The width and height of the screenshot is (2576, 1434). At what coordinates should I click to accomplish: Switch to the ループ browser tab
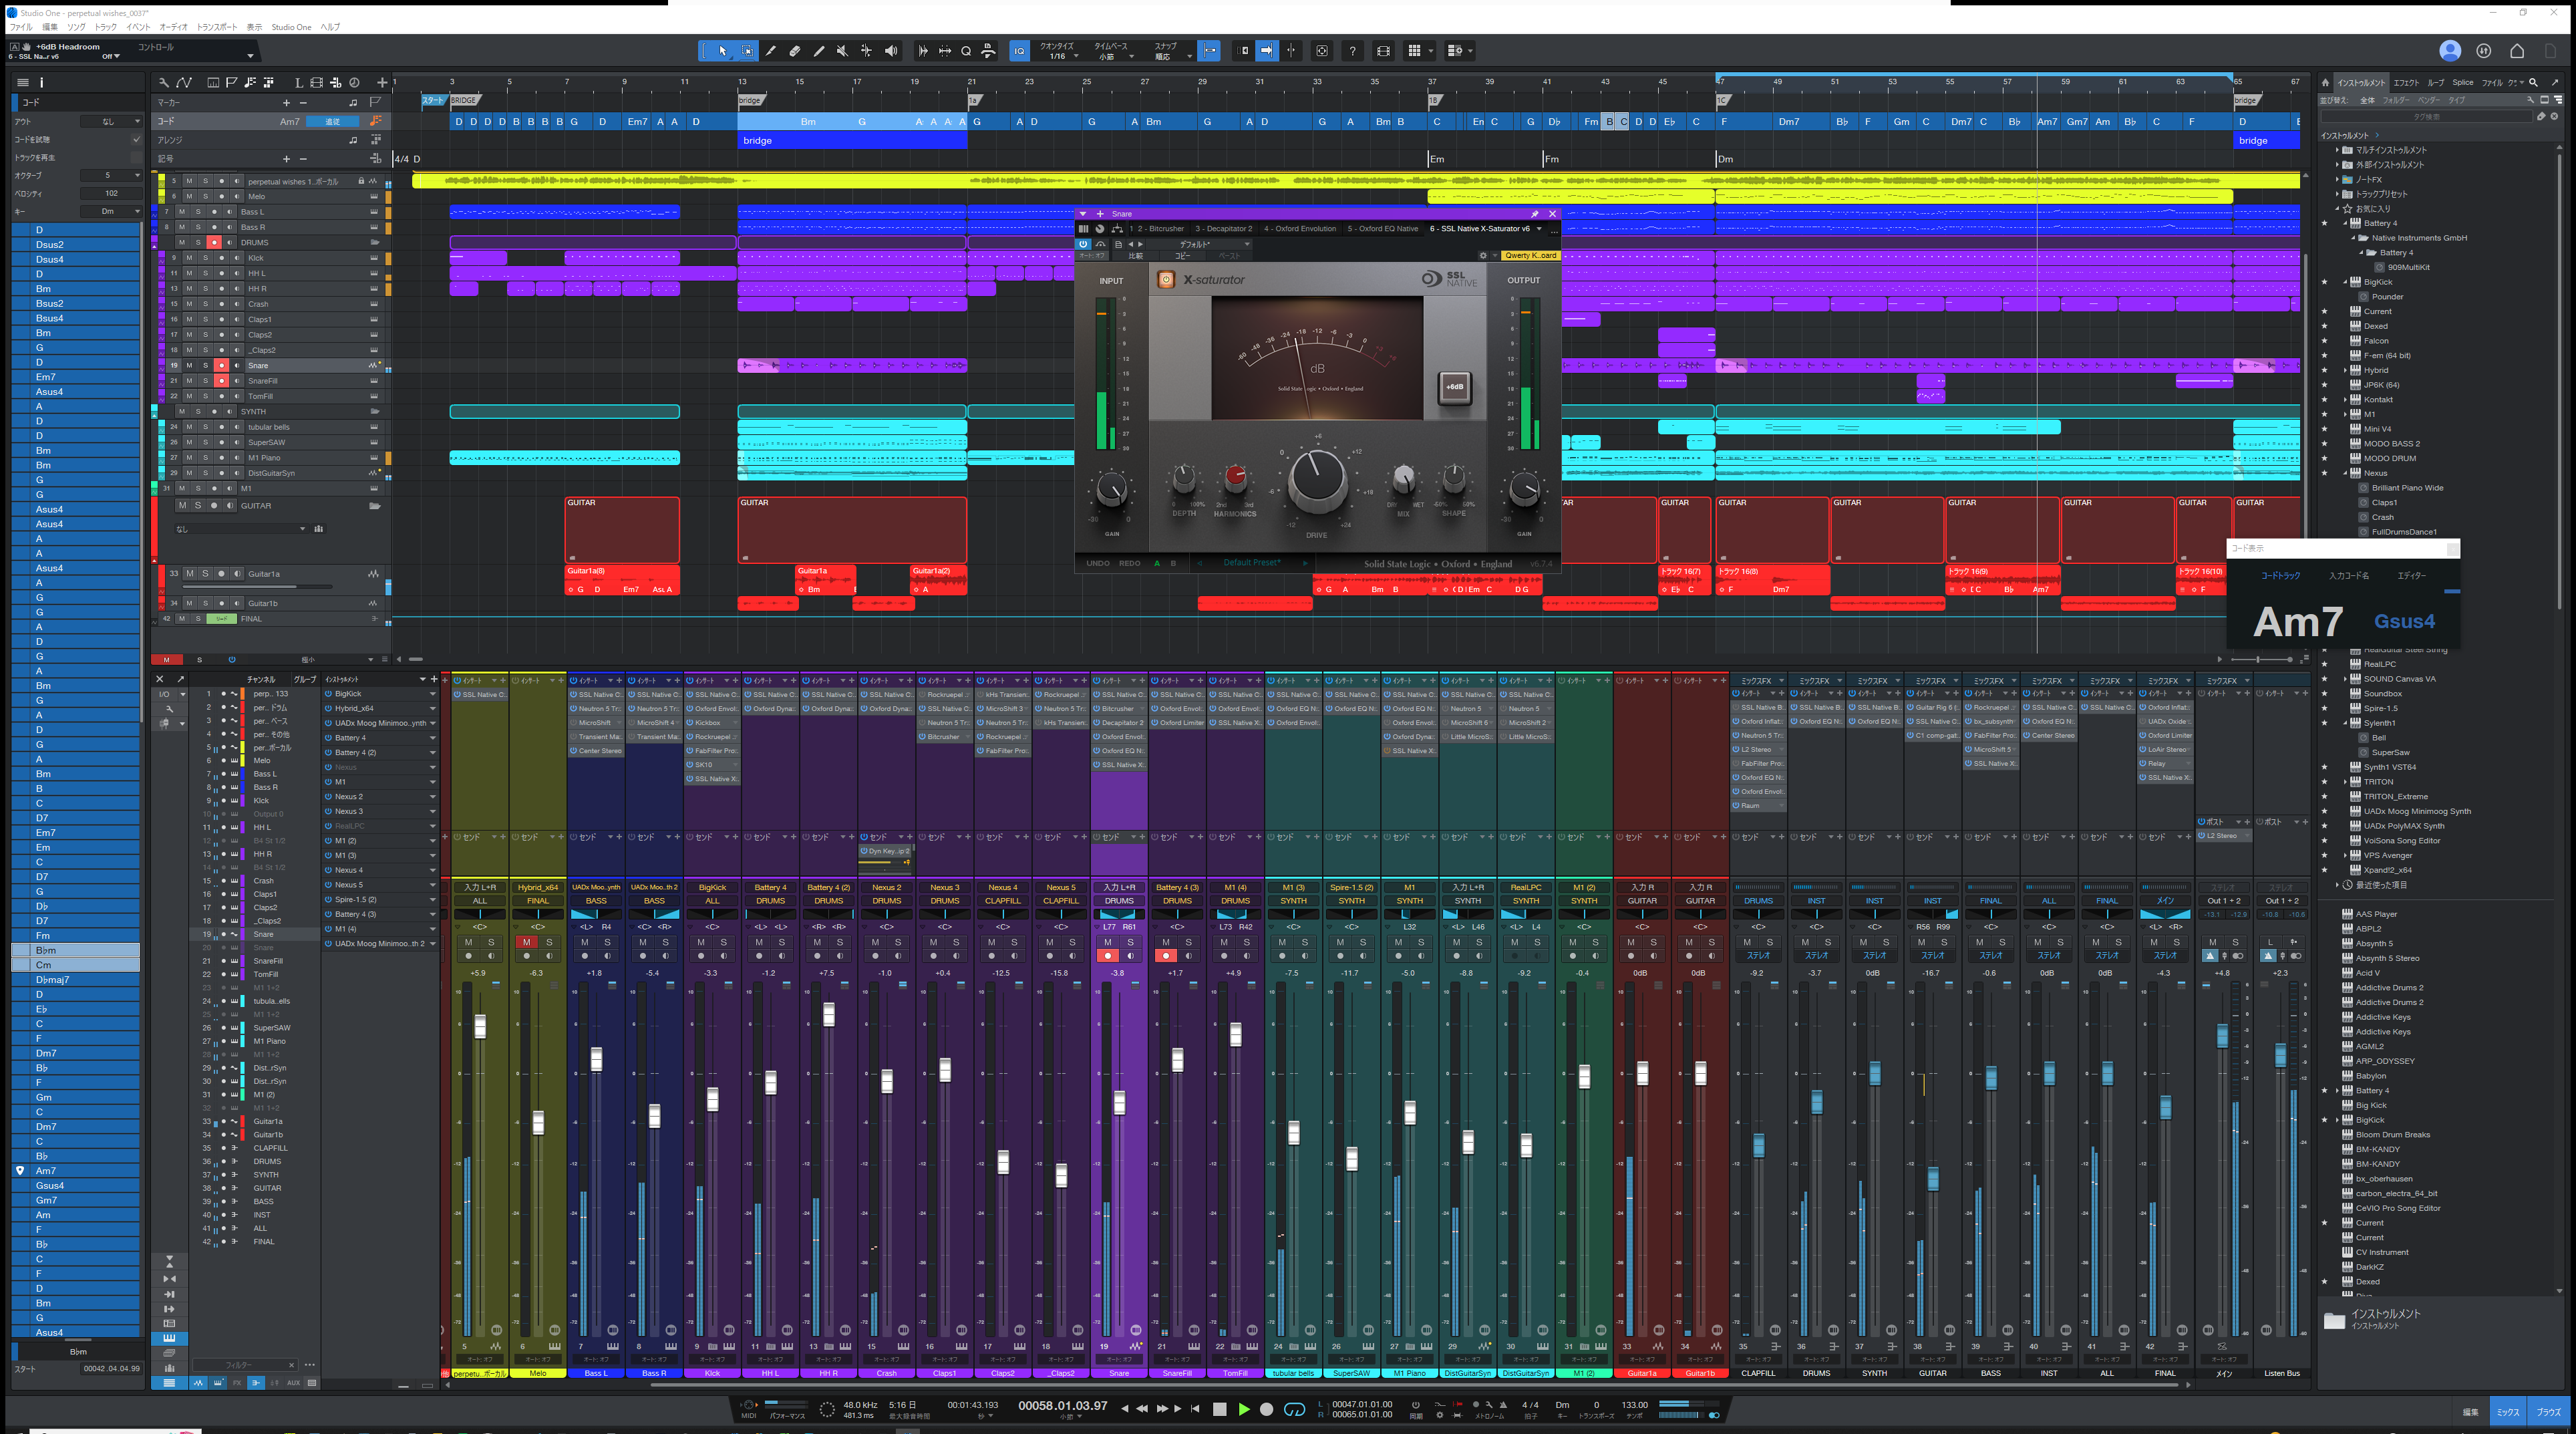2436,83
